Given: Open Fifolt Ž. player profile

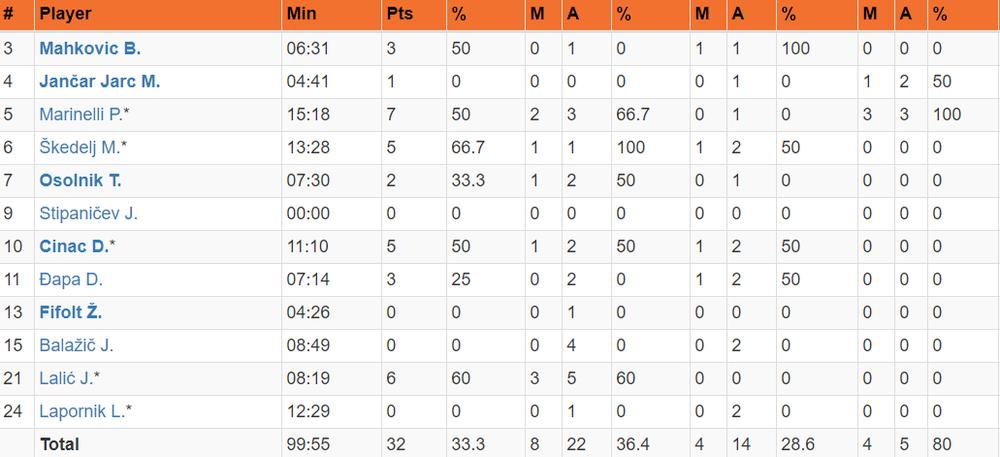Looking at the screenshot, I should (x=70, y=313).
